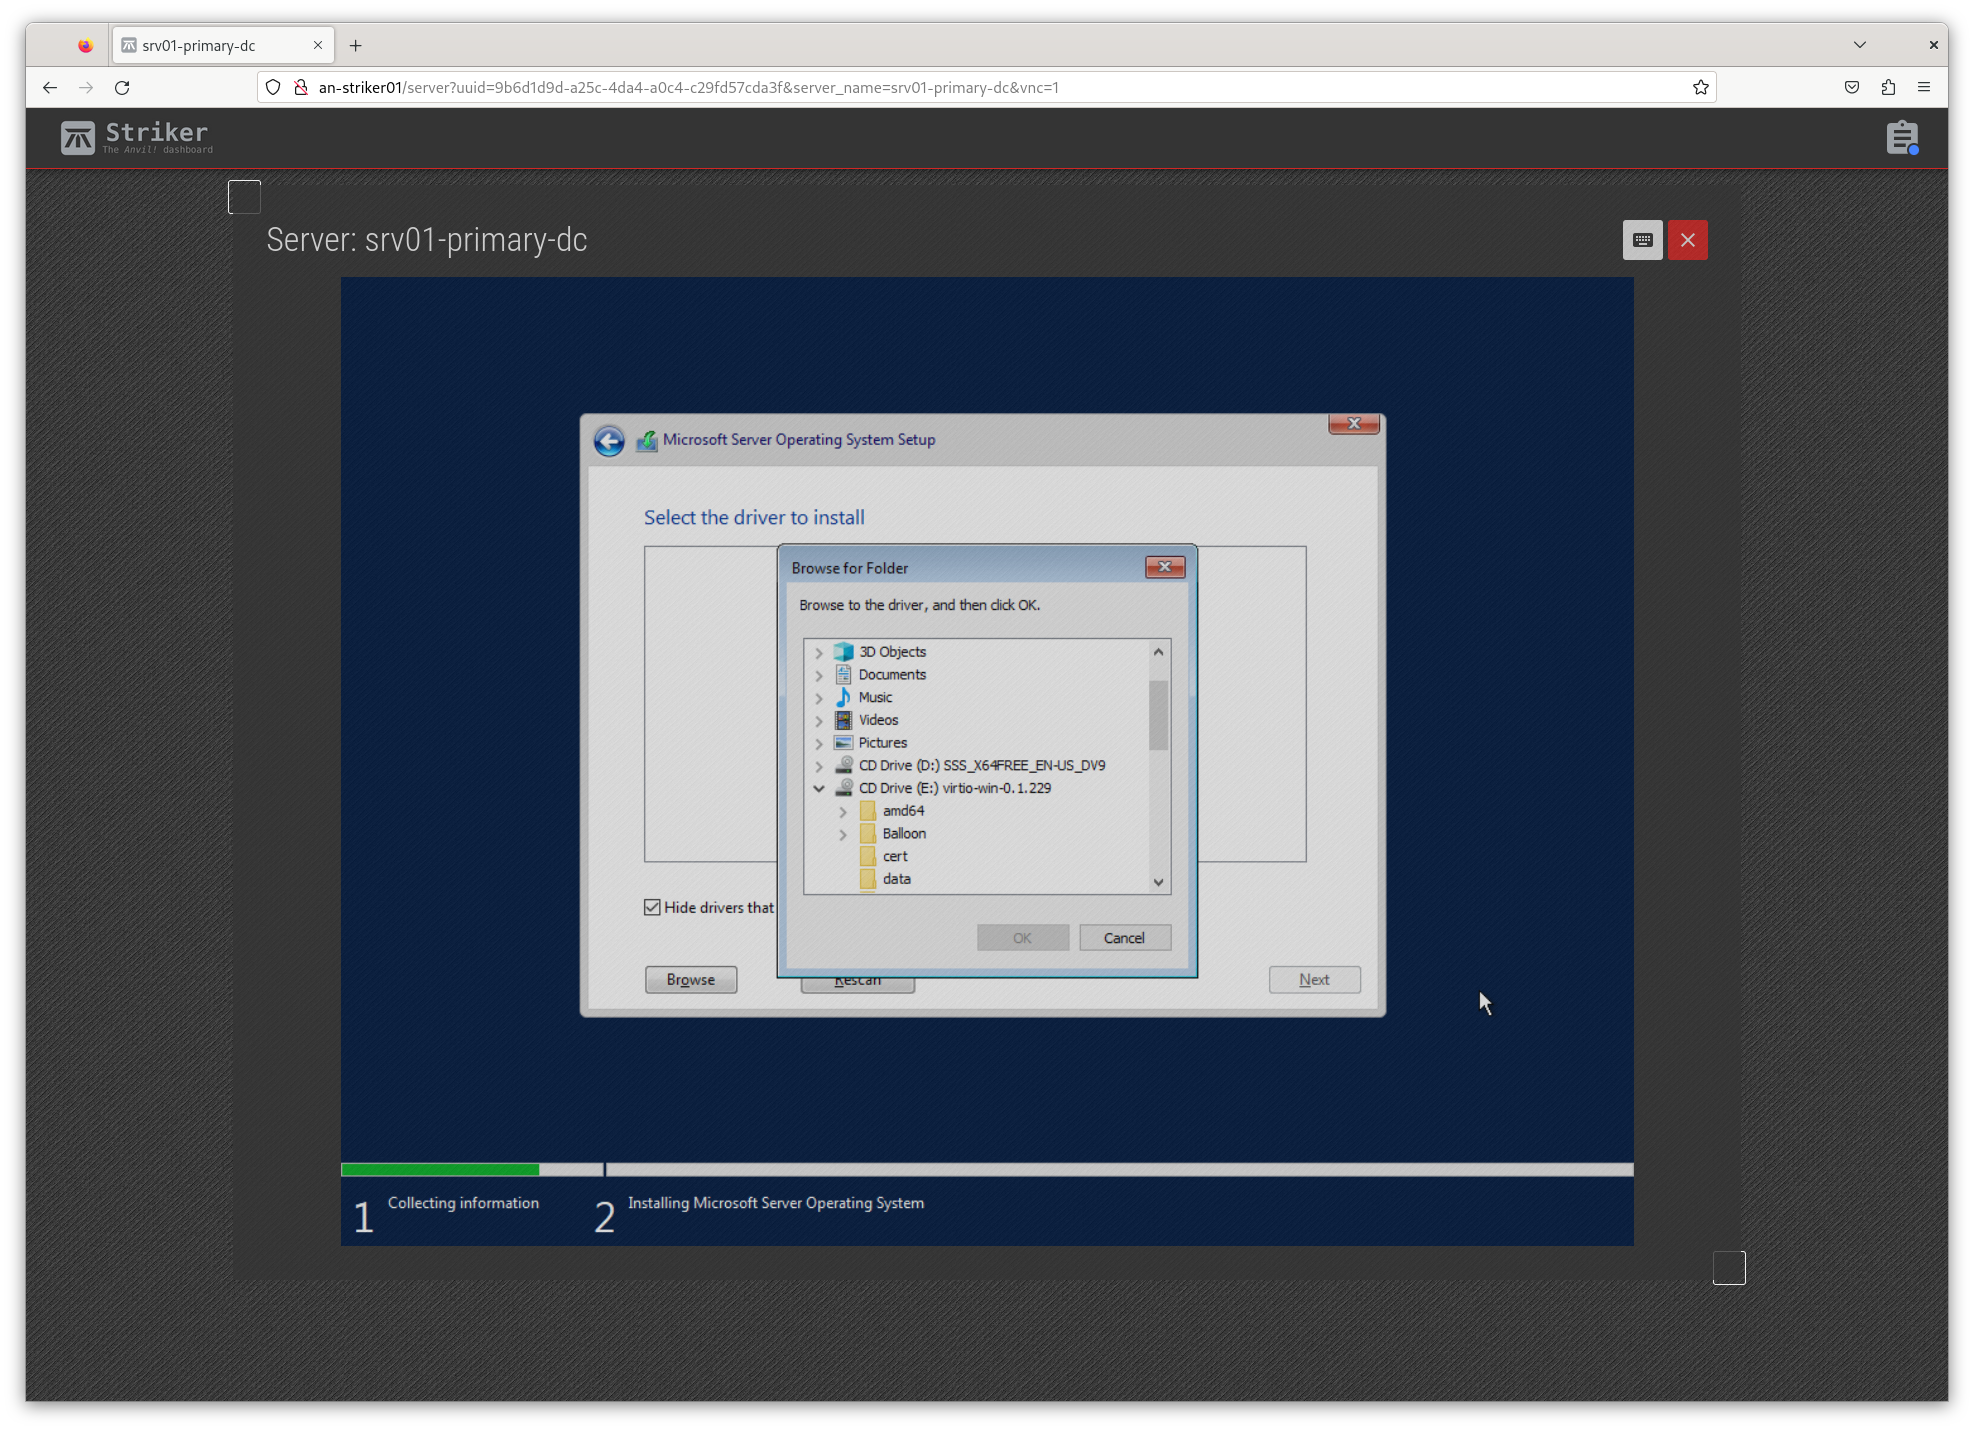Image resolution: width=1974 pixels, height=1430 pixels.
Task: Open the list all tabs dropdown
Action: pos(1860,45)
